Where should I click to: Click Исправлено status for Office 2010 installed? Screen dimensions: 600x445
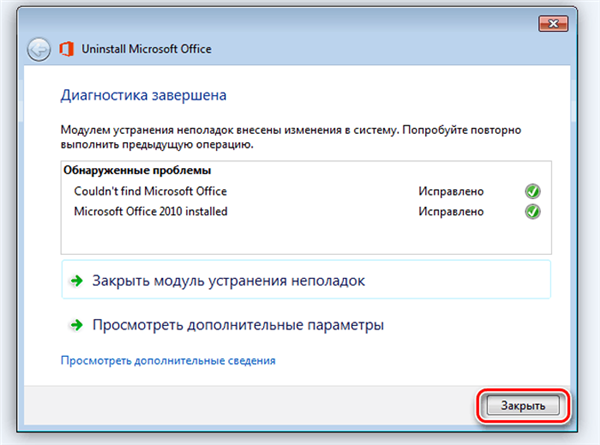(x=451, y=211)
